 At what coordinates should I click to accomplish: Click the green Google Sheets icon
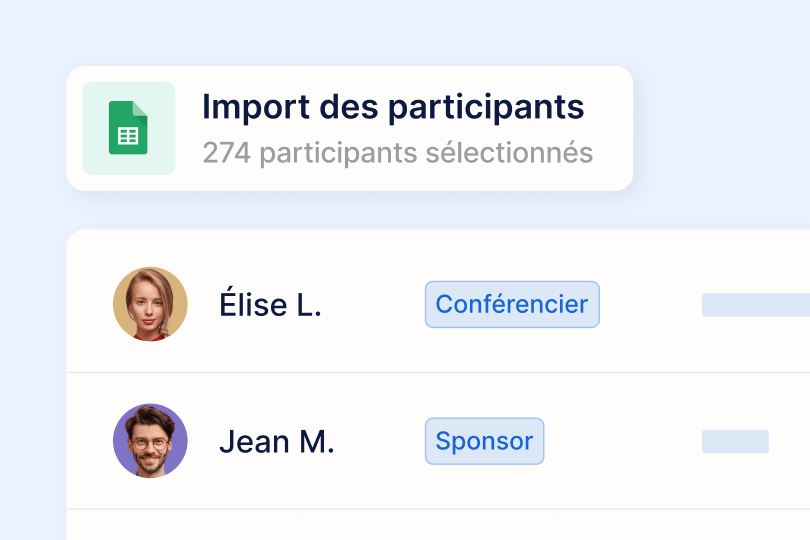(128, 128)
